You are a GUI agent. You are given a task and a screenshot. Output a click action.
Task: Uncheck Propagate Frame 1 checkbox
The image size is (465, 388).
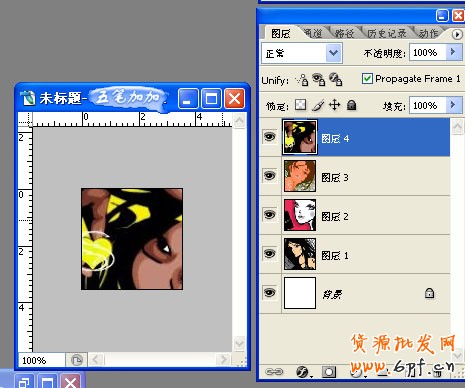pyautogui.click(x=367, y=79)
